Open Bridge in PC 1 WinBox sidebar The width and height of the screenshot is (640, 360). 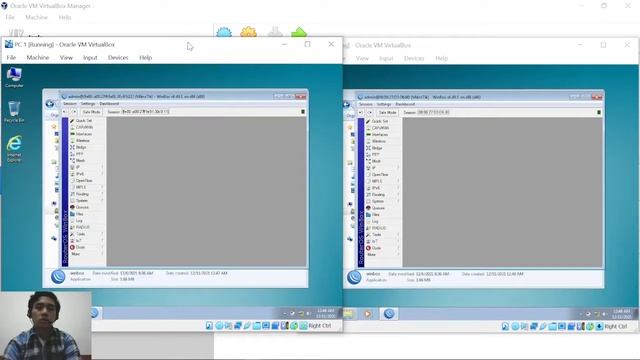[81, 147]
